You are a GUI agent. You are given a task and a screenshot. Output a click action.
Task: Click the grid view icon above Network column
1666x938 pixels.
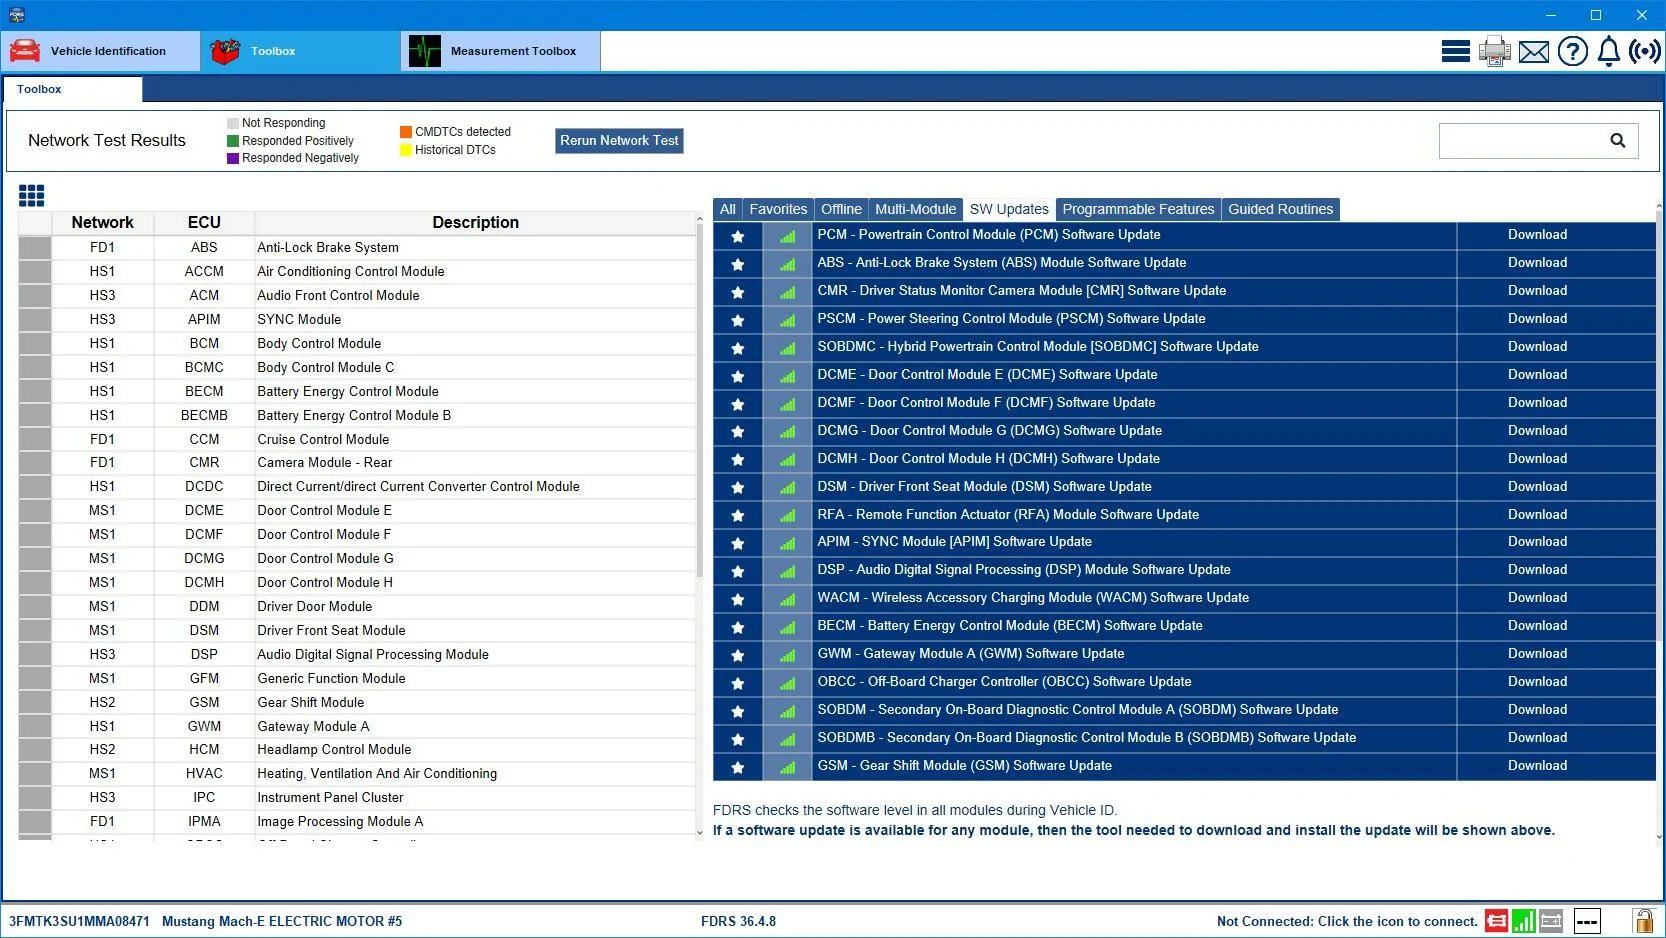[32, 195]
